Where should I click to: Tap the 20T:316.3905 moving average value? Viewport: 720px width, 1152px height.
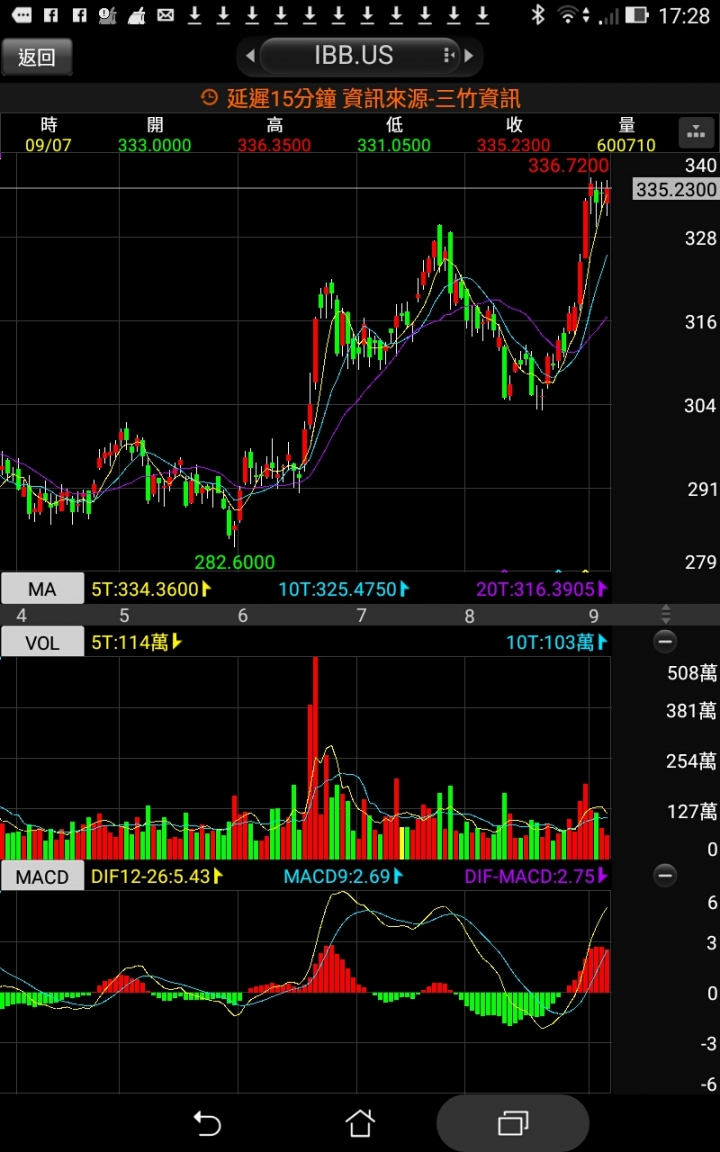tap(536, 588)
